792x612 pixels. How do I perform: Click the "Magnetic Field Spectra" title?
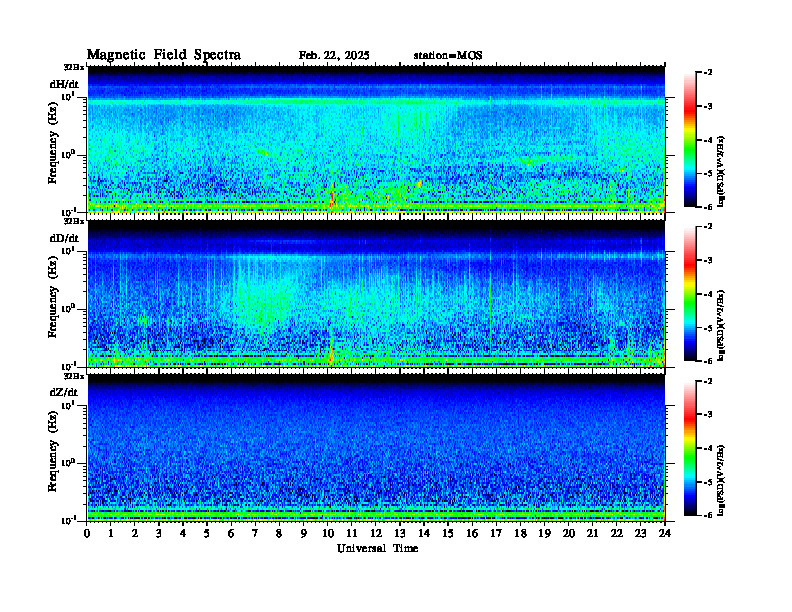164,55
